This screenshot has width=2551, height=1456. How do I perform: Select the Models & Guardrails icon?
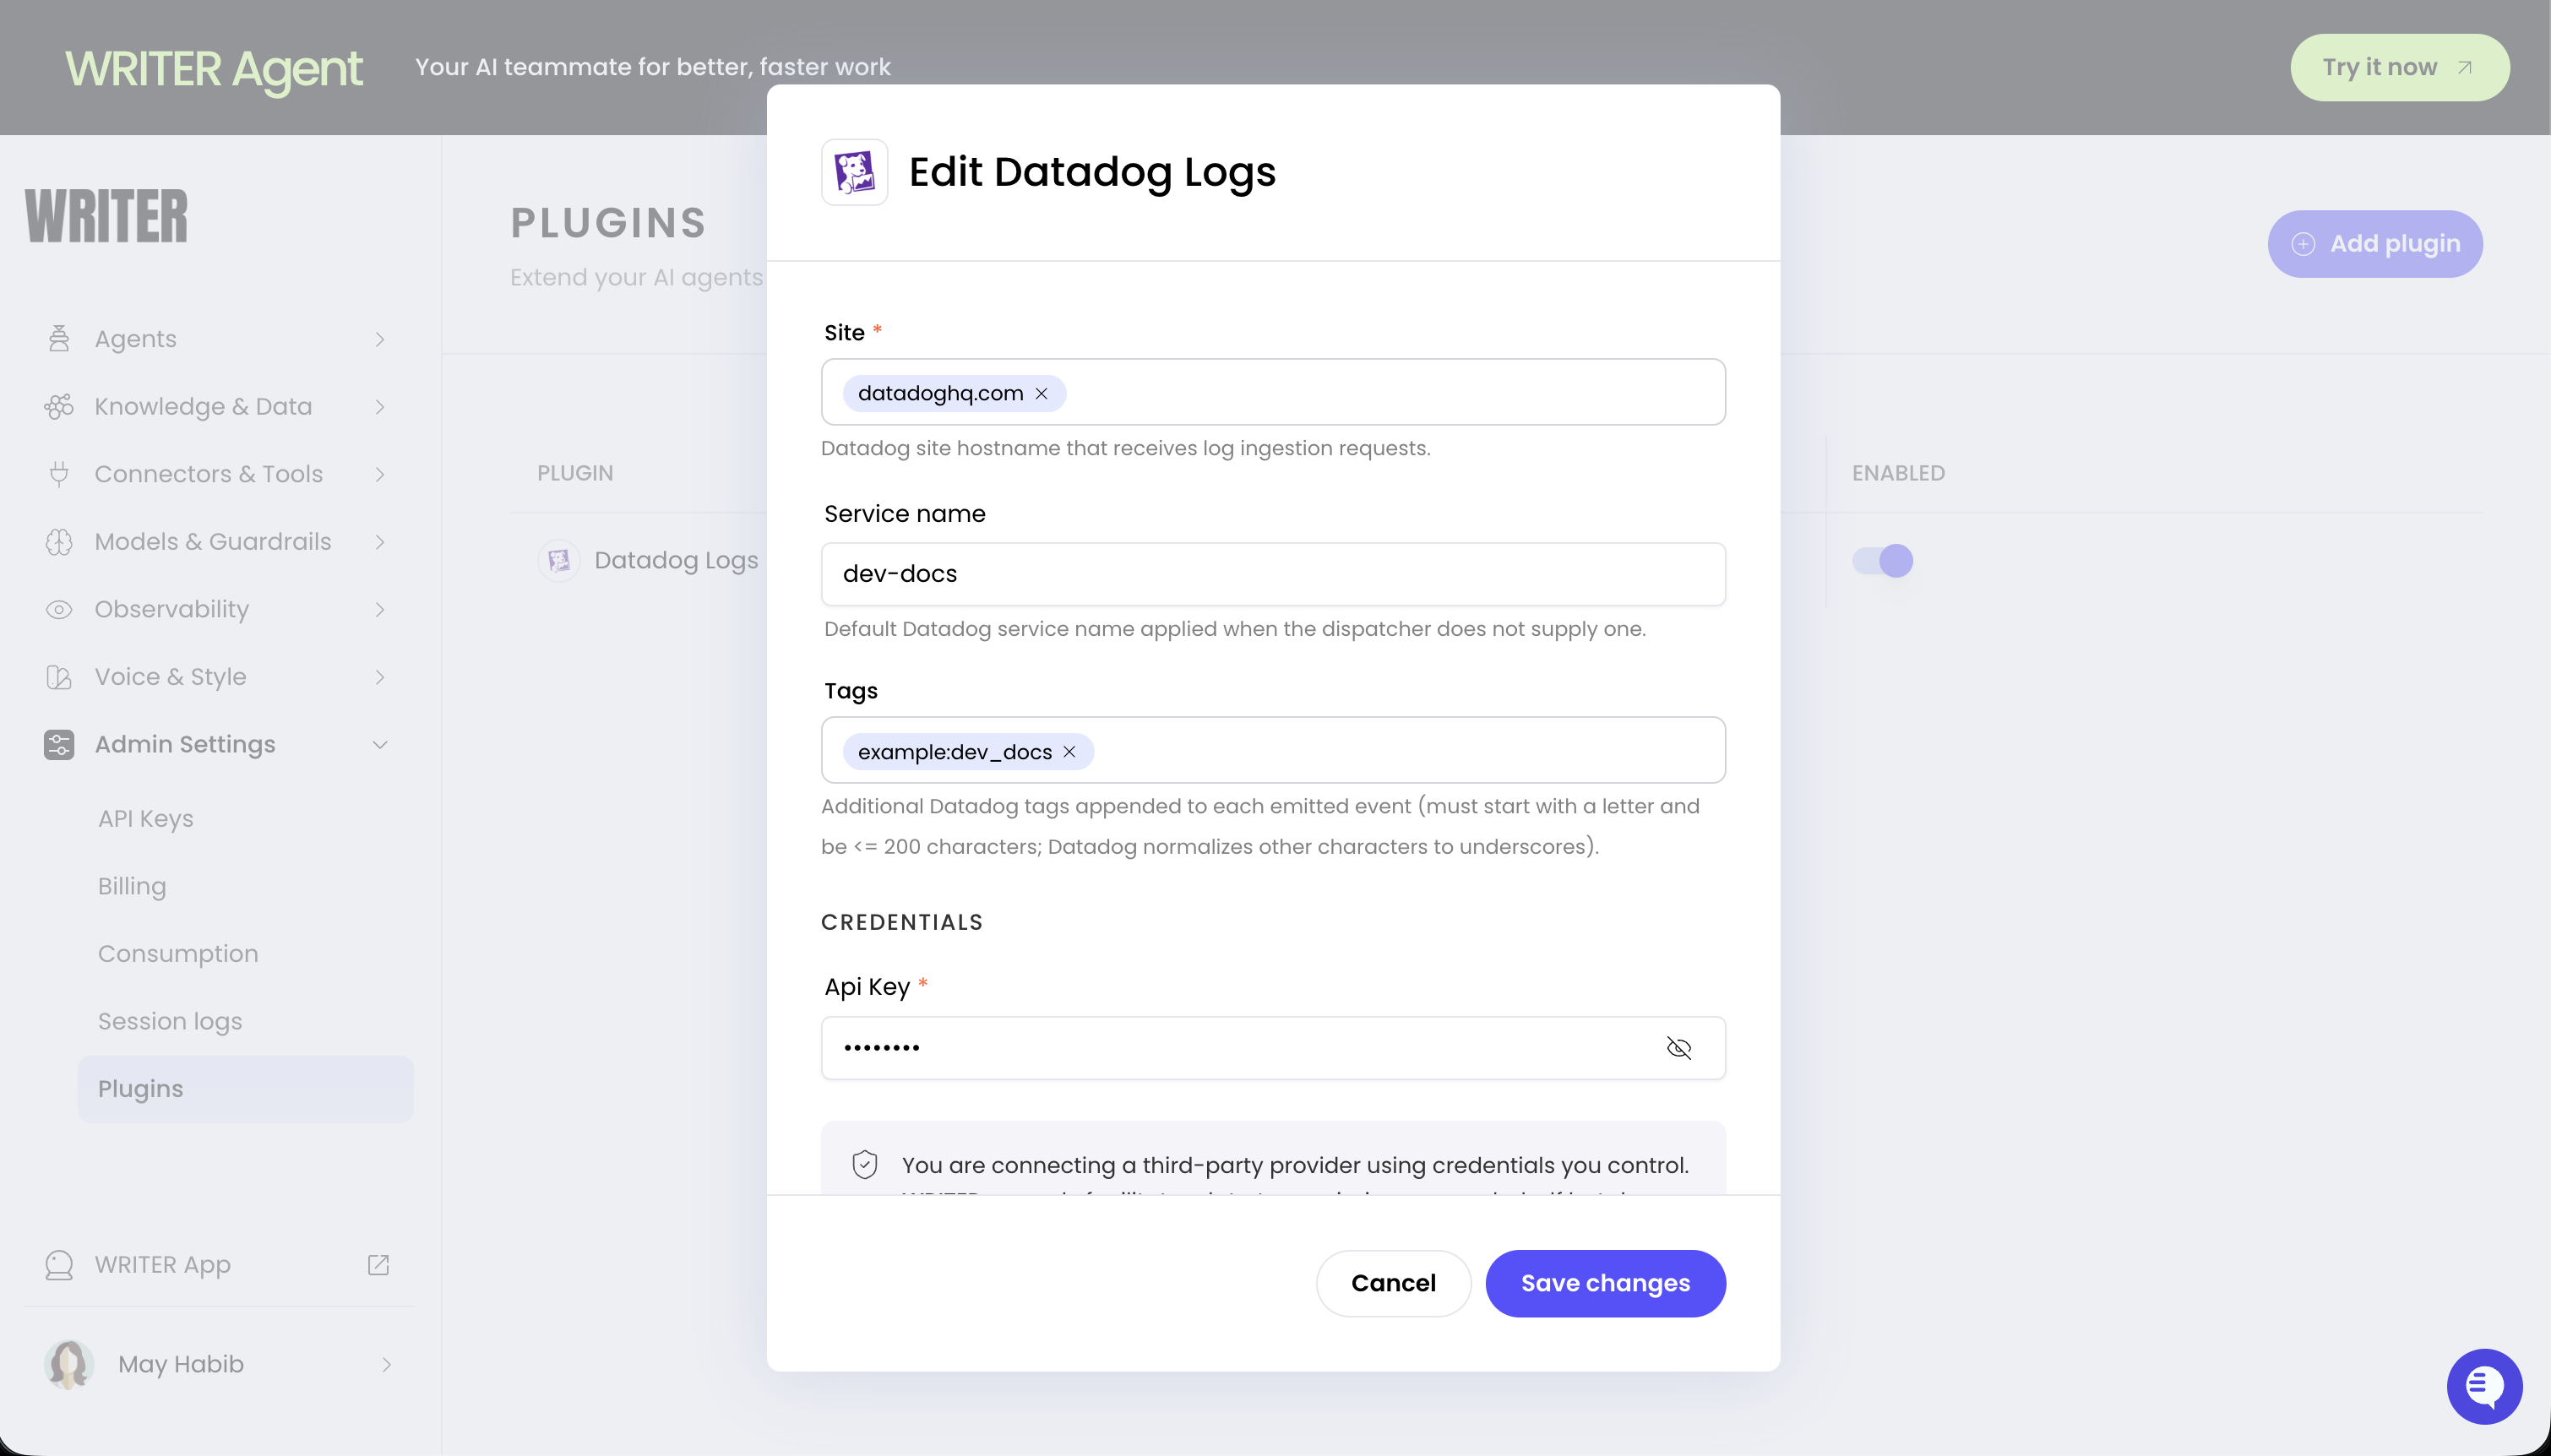(58, 541)
